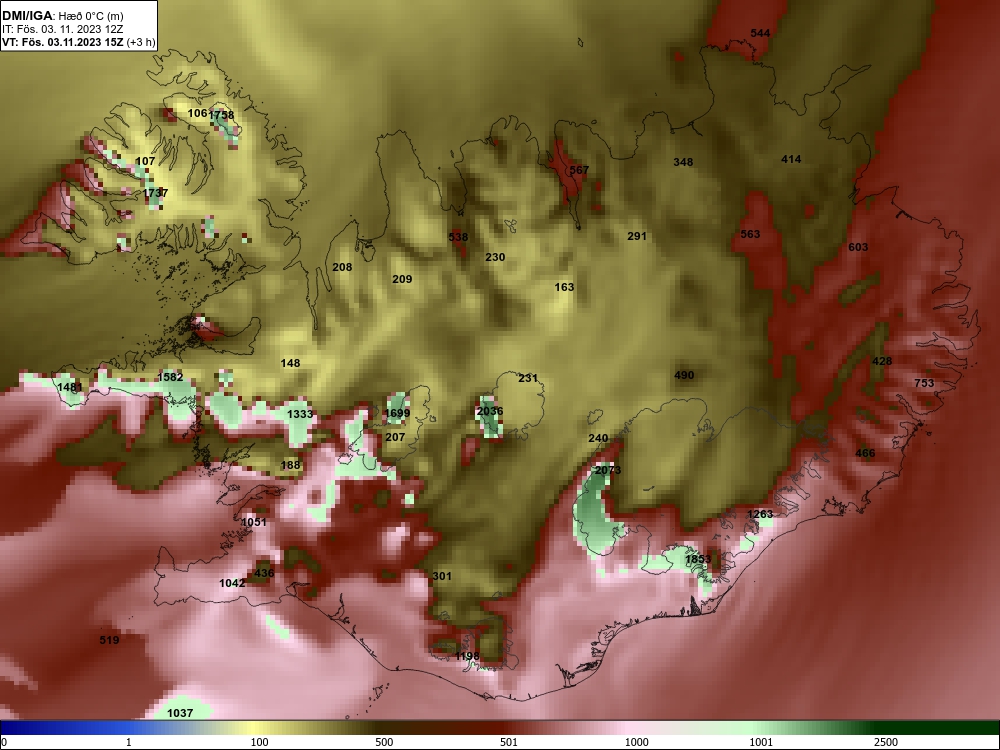
Task: Click the map value 188
Action: pos(290,465)
